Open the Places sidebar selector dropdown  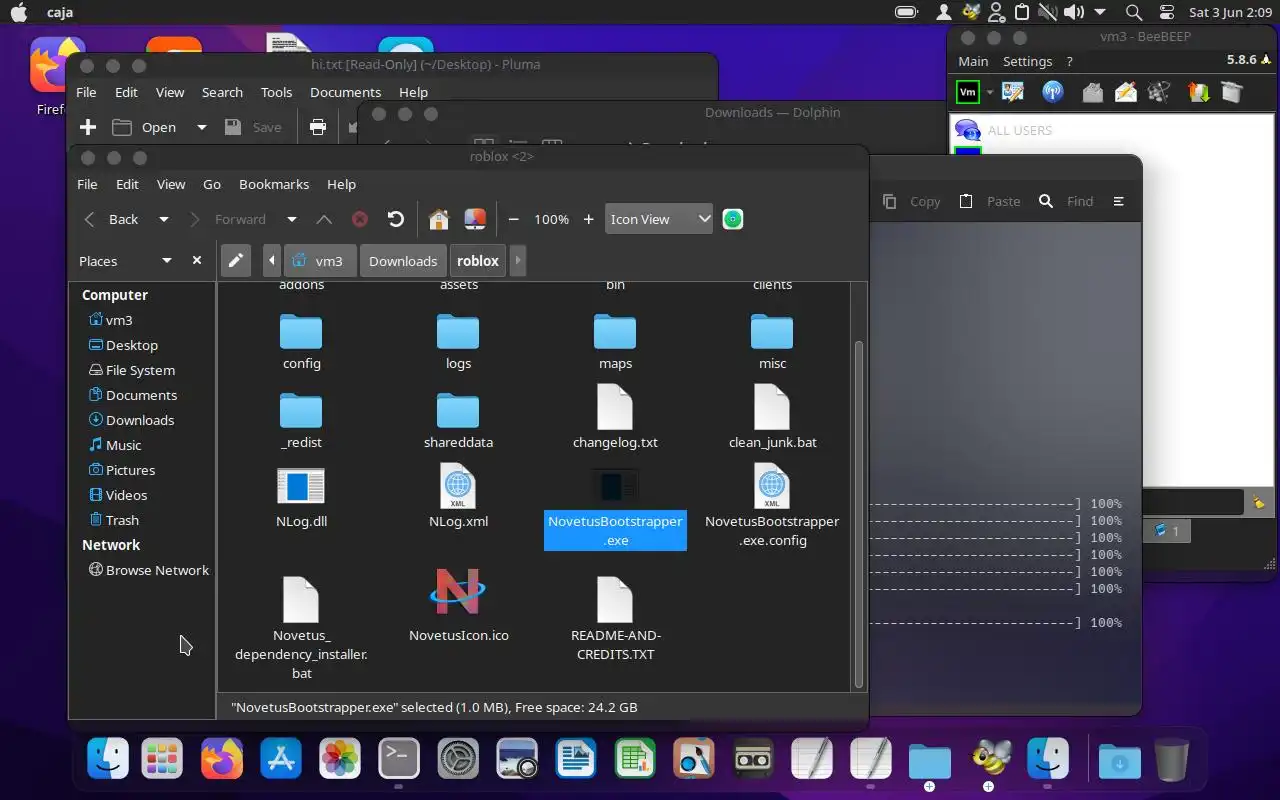(166, 261)
